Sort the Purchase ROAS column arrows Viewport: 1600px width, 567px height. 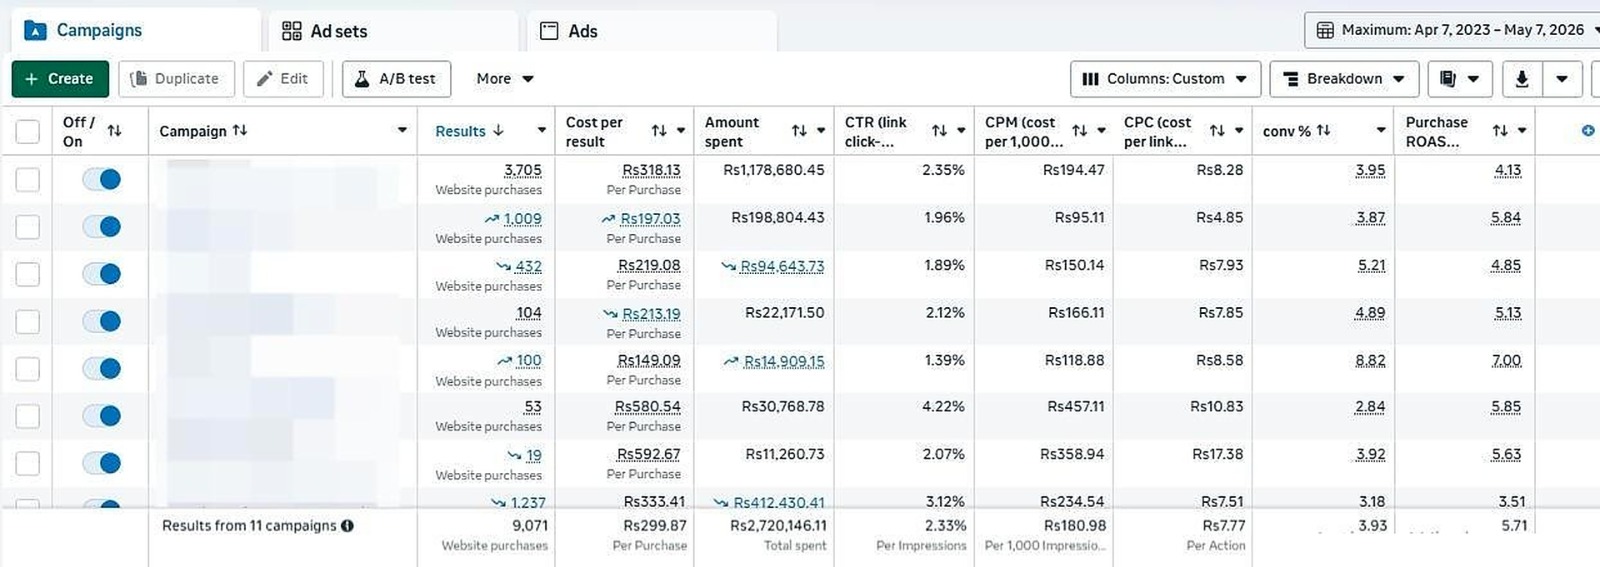point(1500,131)
